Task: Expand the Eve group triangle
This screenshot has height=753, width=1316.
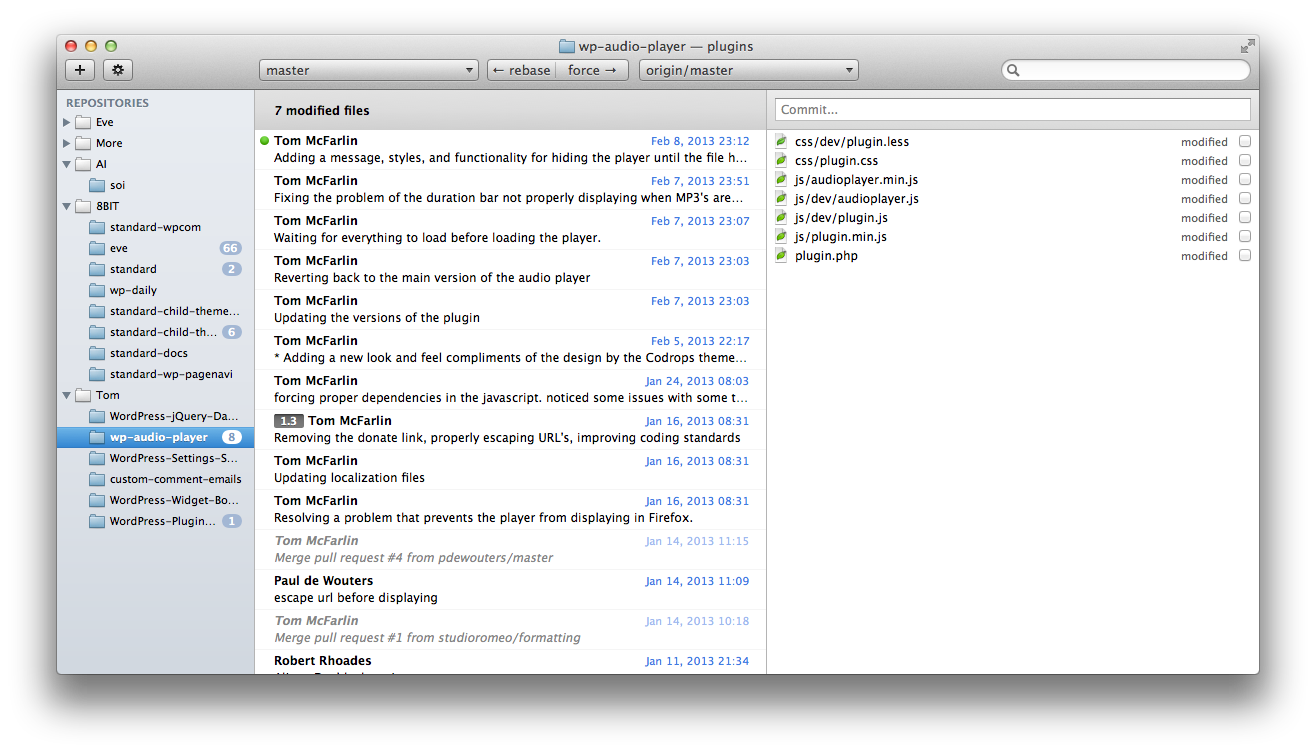Action: coord(67,122)
